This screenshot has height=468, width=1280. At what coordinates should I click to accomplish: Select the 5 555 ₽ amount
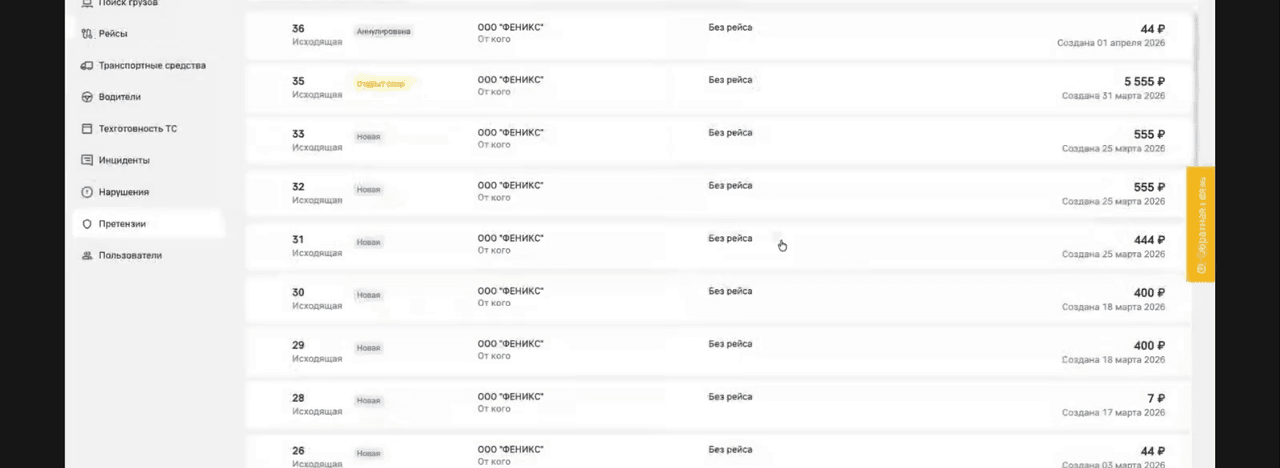(1145, 82)
